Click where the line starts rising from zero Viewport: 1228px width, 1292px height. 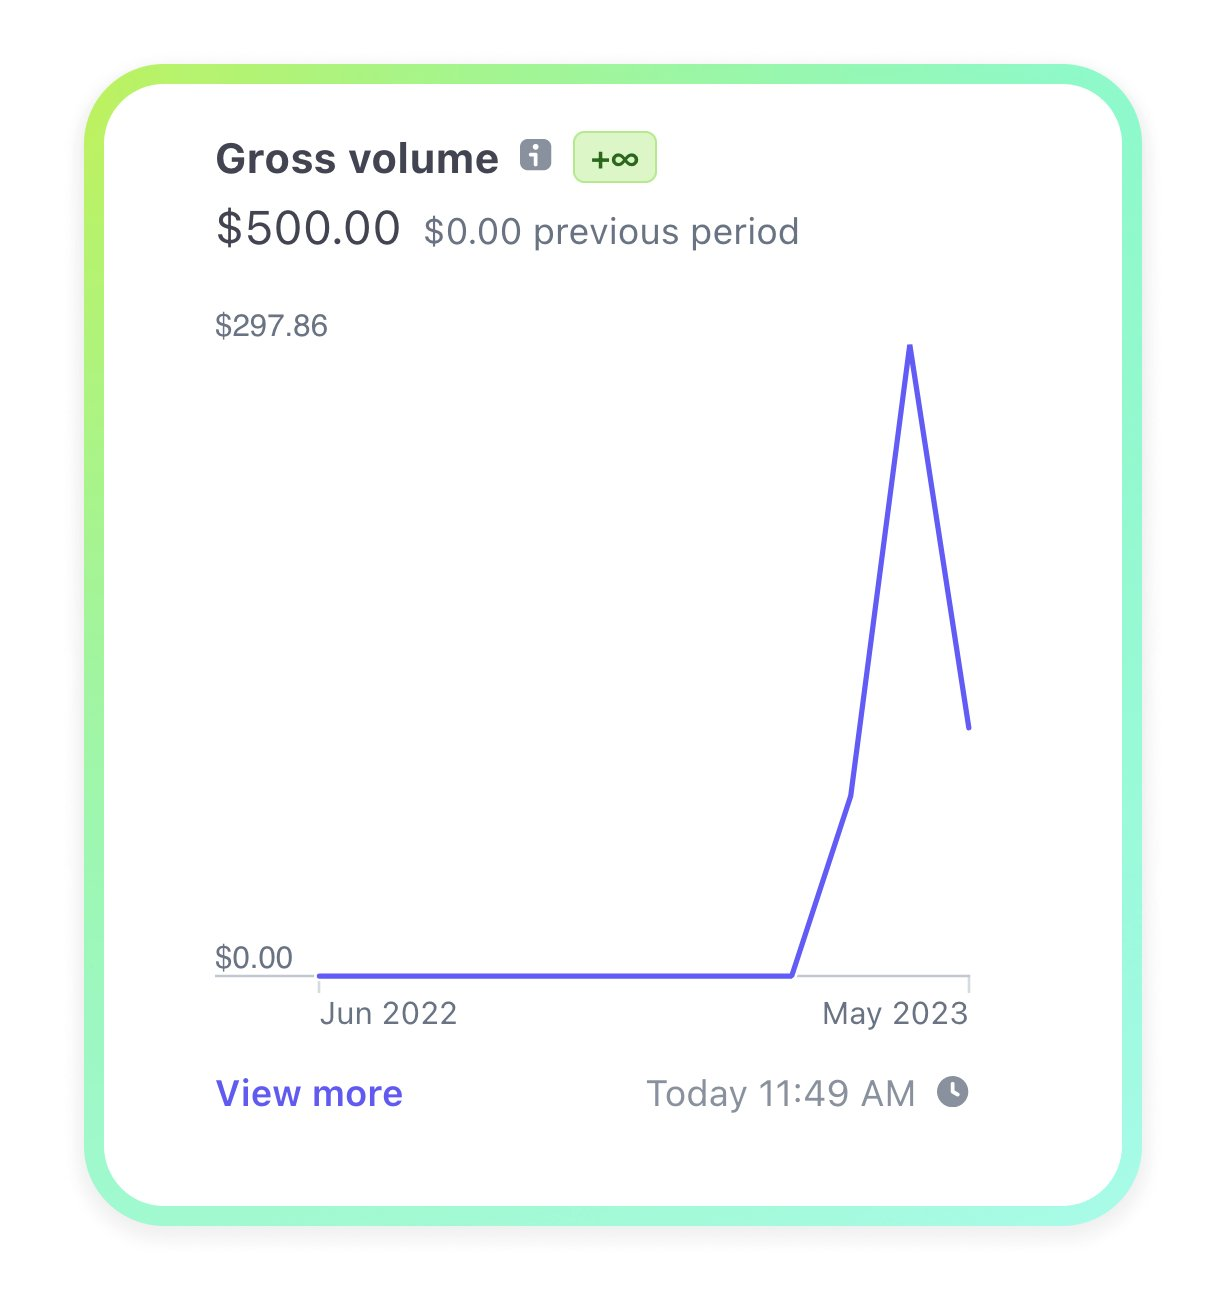pos(792,975)
